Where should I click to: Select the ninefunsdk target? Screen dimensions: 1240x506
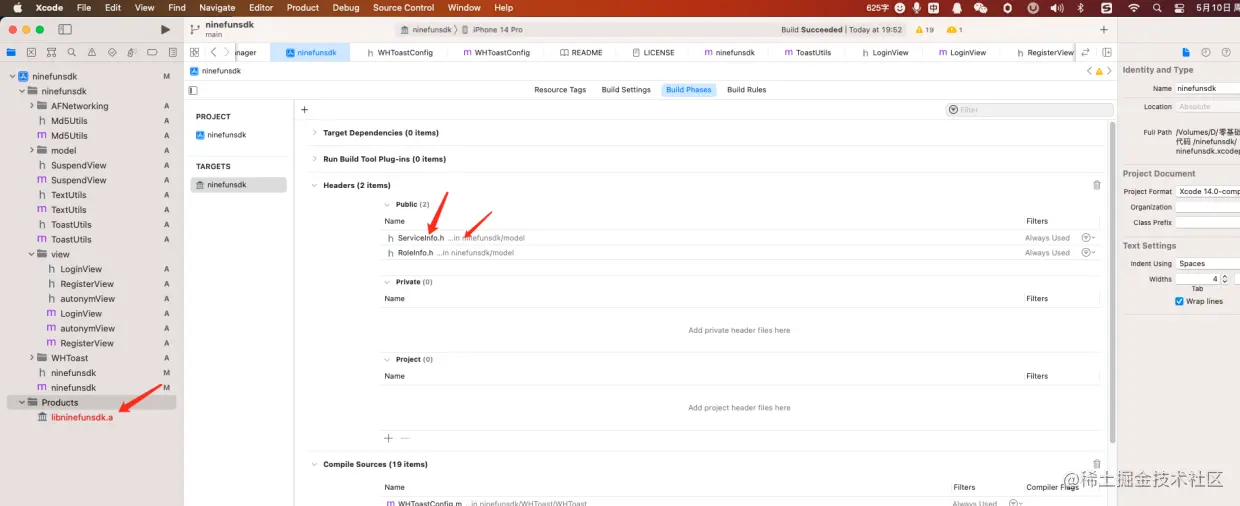point(238,185)
